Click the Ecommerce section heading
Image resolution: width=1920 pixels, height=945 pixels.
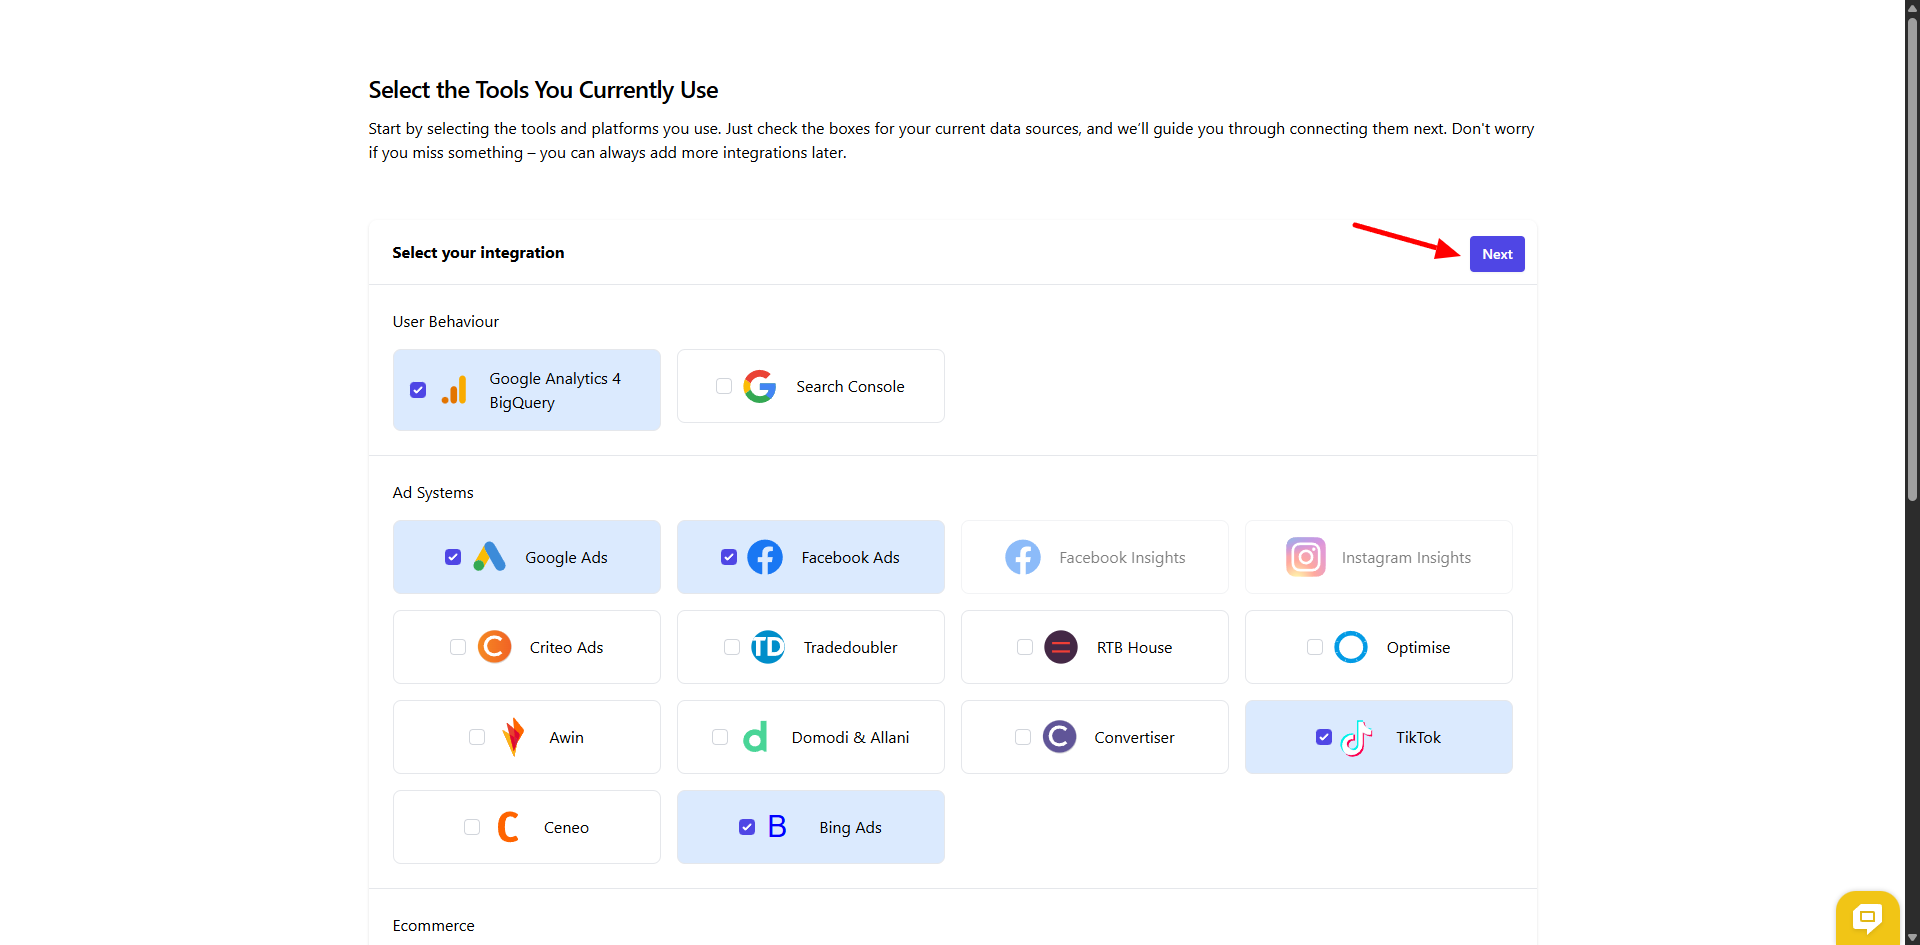click(433, 925)
